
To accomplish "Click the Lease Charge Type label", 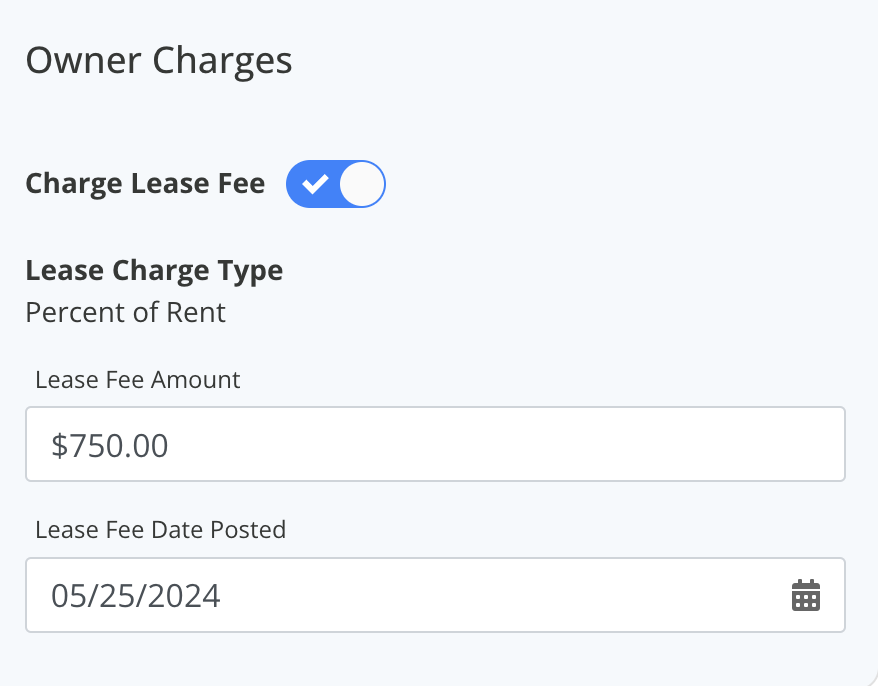I will point(153,270).
